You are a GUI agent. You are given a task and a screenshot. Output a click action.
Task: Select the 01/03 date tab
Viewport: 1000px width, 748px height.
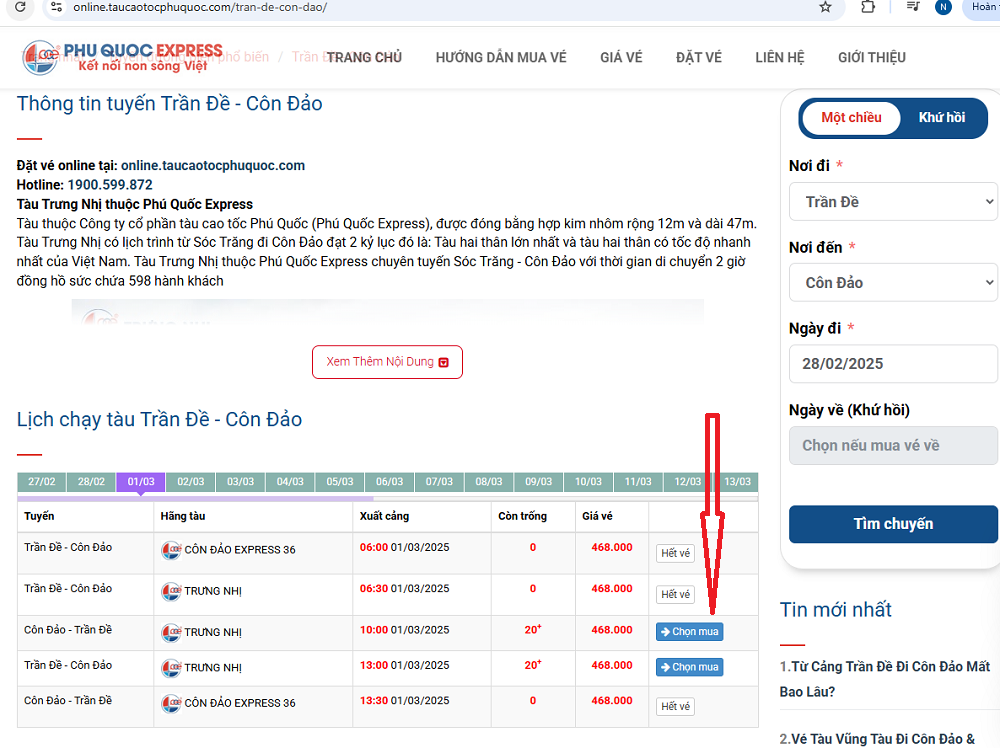click(x=141, y=481)
